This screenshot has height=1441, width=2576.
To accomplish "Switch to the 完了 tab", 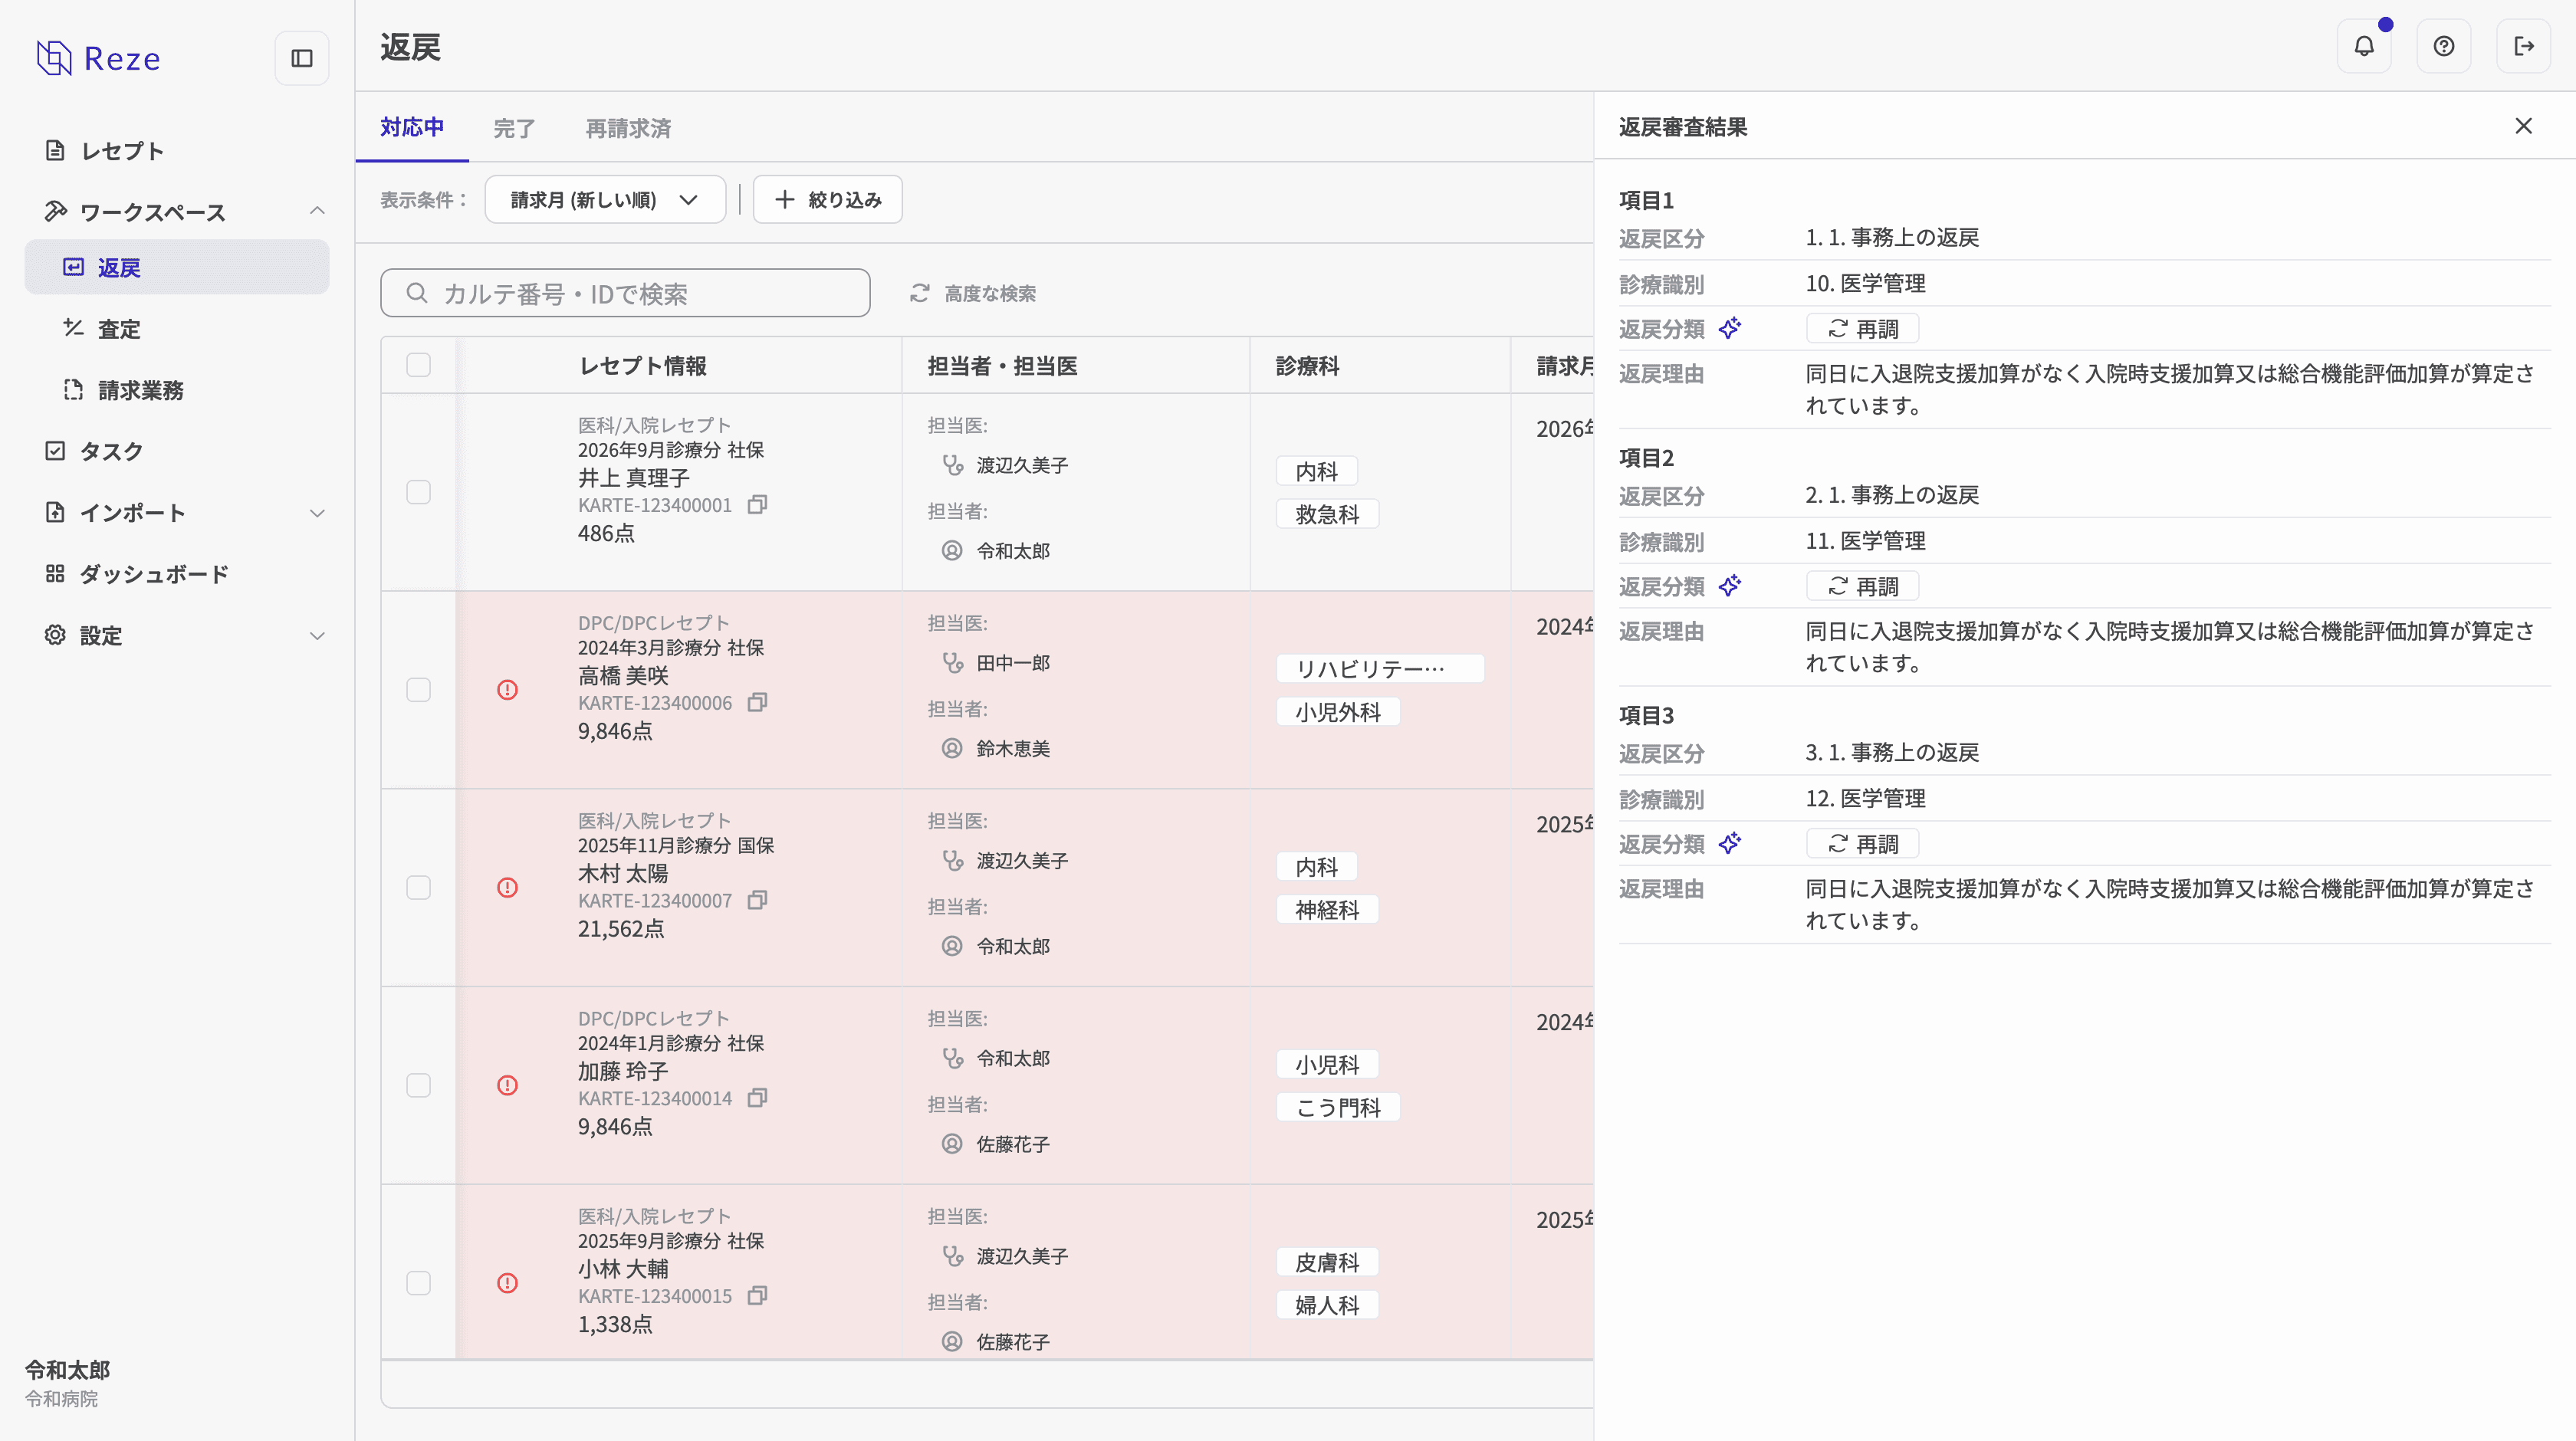I will pyautogui.click(x=514, y=128).
